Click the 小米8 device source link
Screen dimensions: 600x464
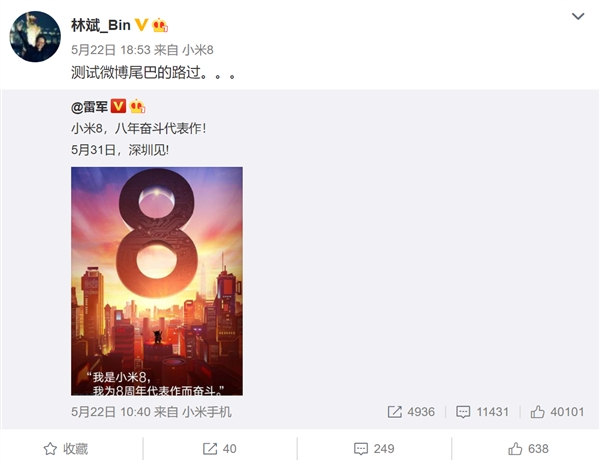(197, 50)
